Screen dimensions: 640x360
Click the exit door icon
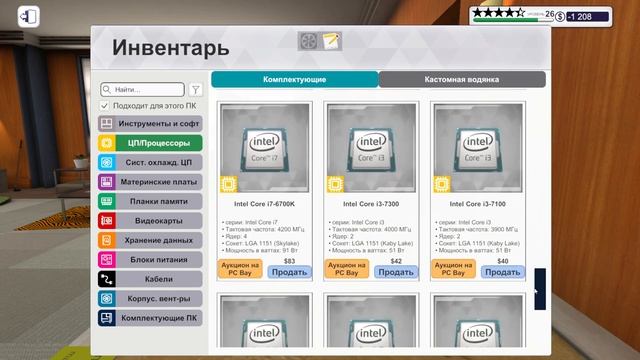[x=29, y=17]
